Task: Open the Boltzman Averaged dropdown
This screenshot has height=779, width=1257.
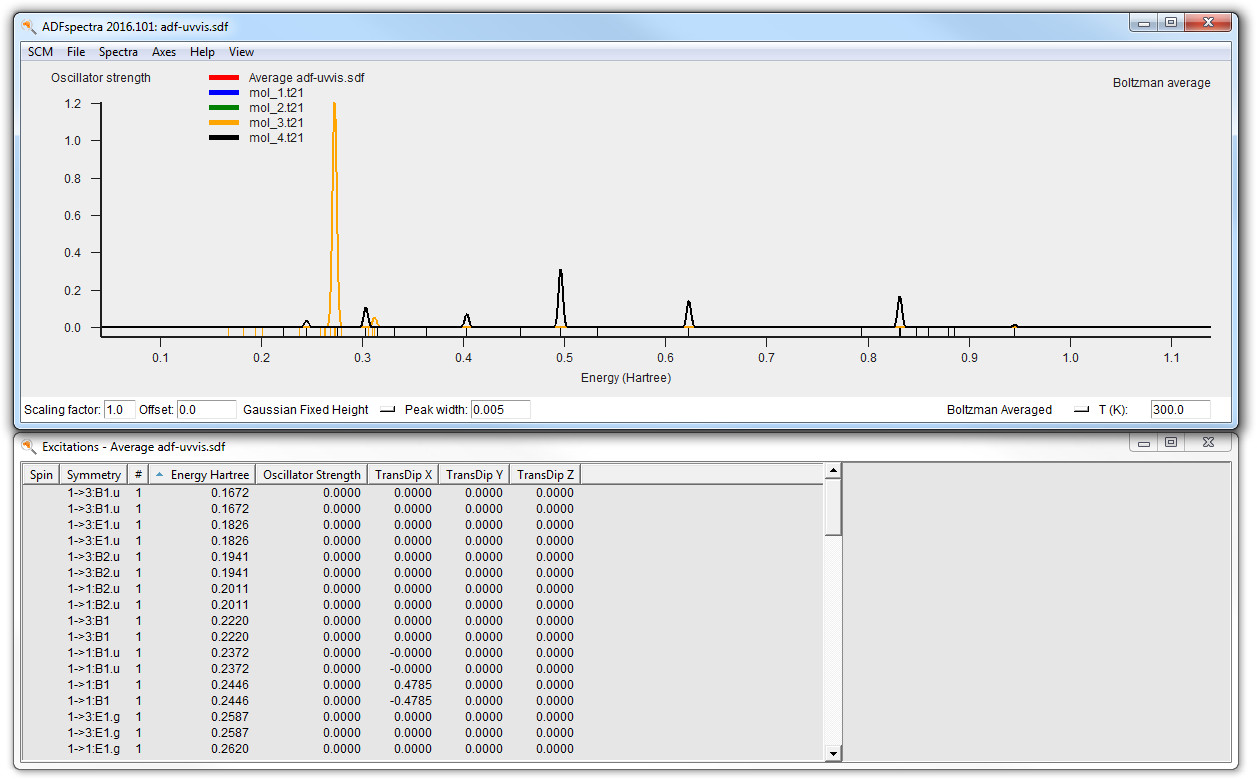Action: (1080, 410)
